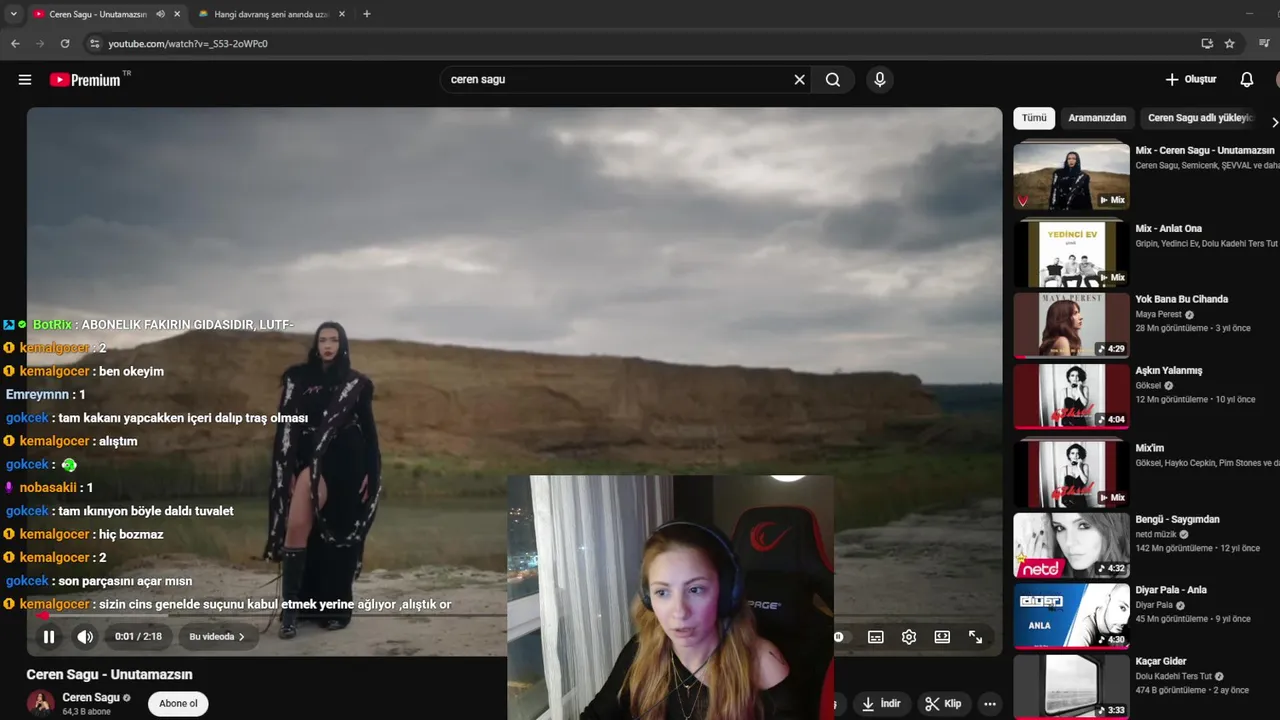Screen dimensions: 1280x720
Task: Enter fullscreen mode icon
Action: click(976, 637)
